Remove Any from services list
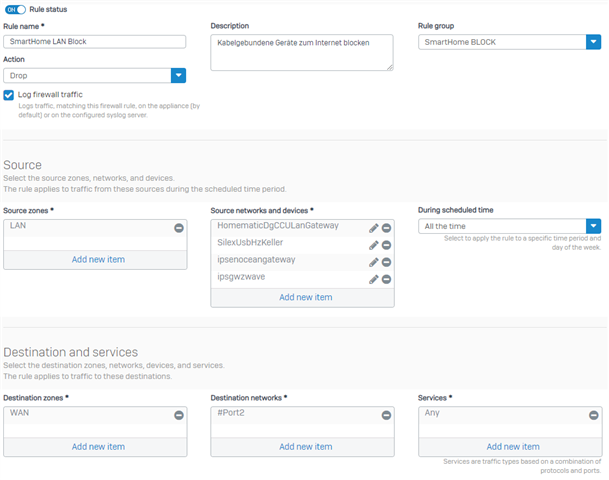 point(593,416)
